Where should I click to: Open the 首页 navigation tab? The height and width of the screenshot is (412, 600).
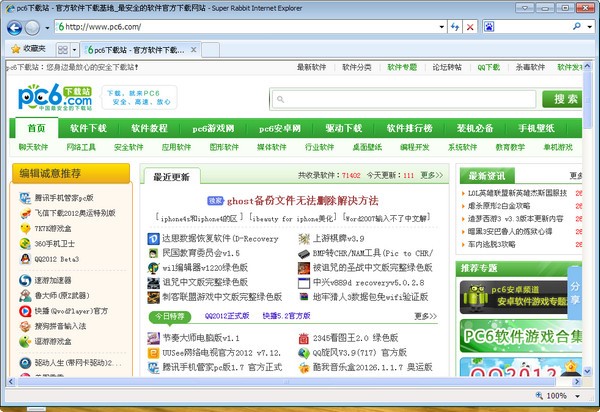pyautogui.click(x=37, y=128)
